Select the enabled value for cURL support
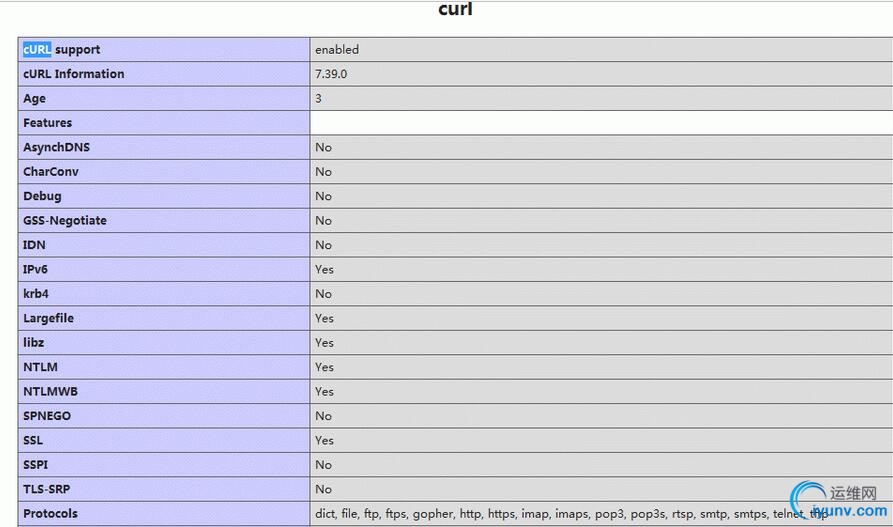This screenshot has height=527, width=893. (336, 49)
